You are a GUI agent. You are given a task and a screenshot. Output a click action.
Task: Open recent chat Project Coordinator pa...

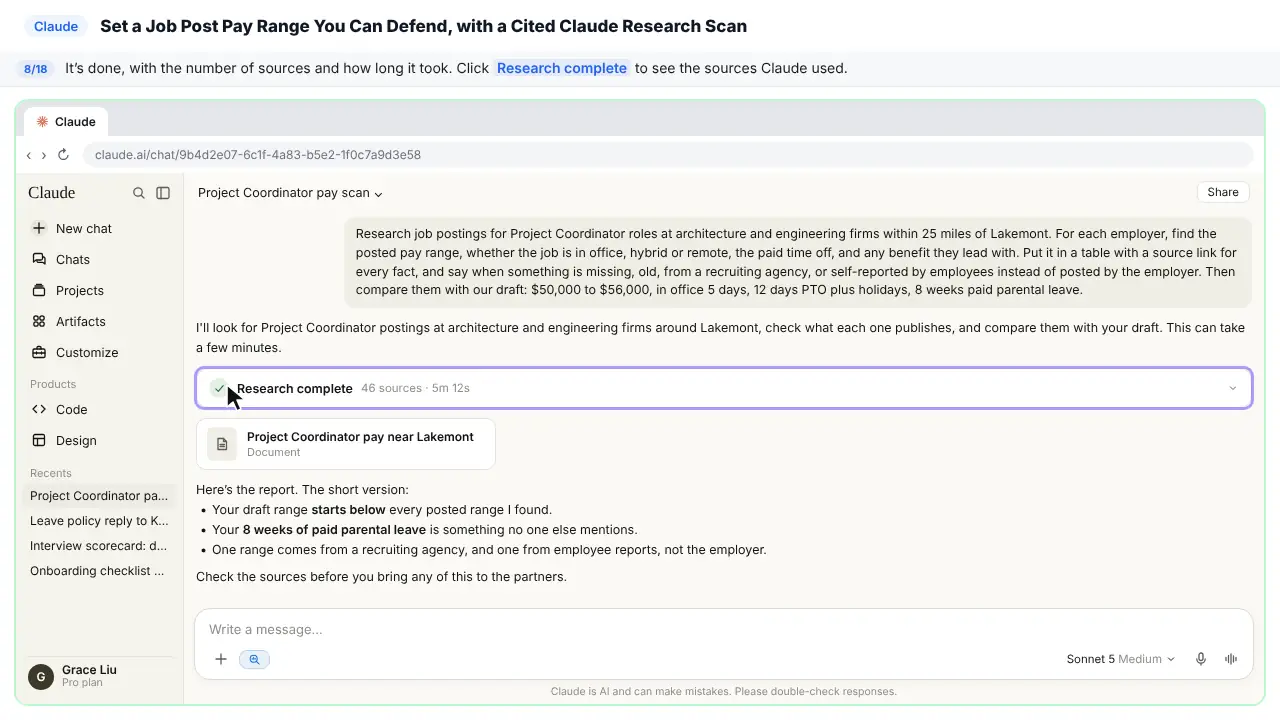click(99, 495)
